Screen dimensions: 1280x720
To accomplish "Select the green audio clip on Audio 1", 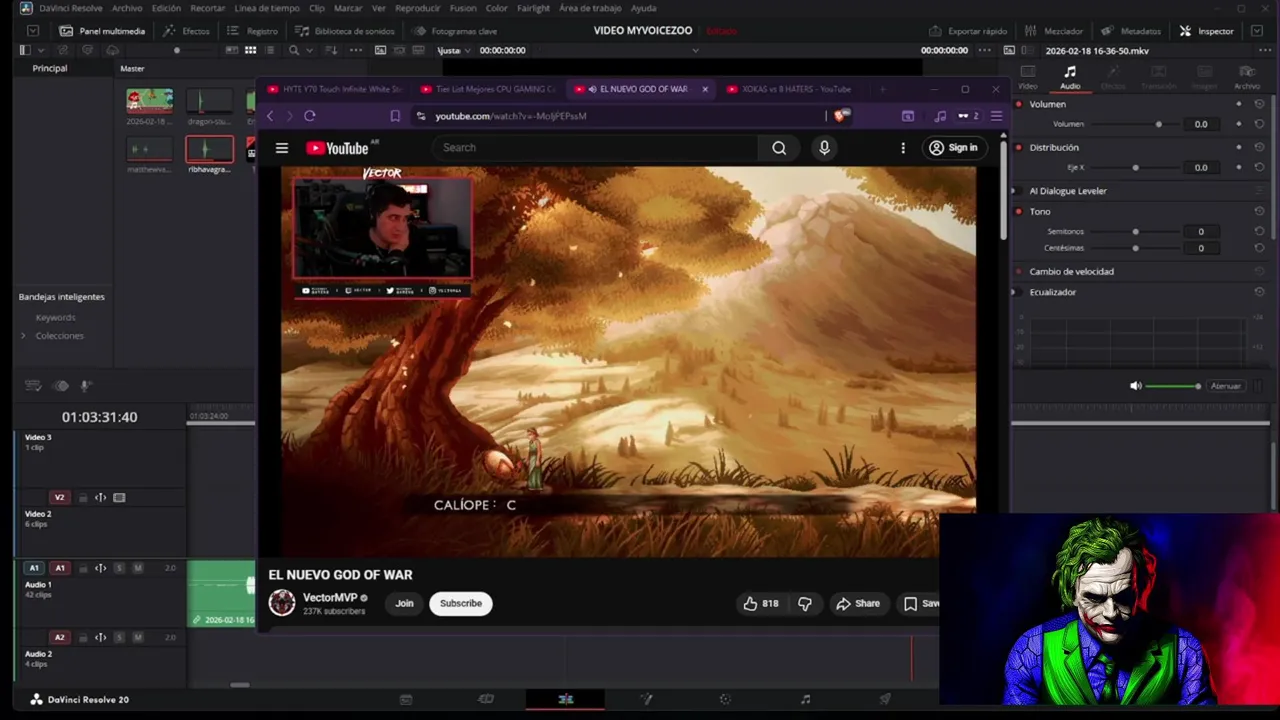I will point(221,593).
